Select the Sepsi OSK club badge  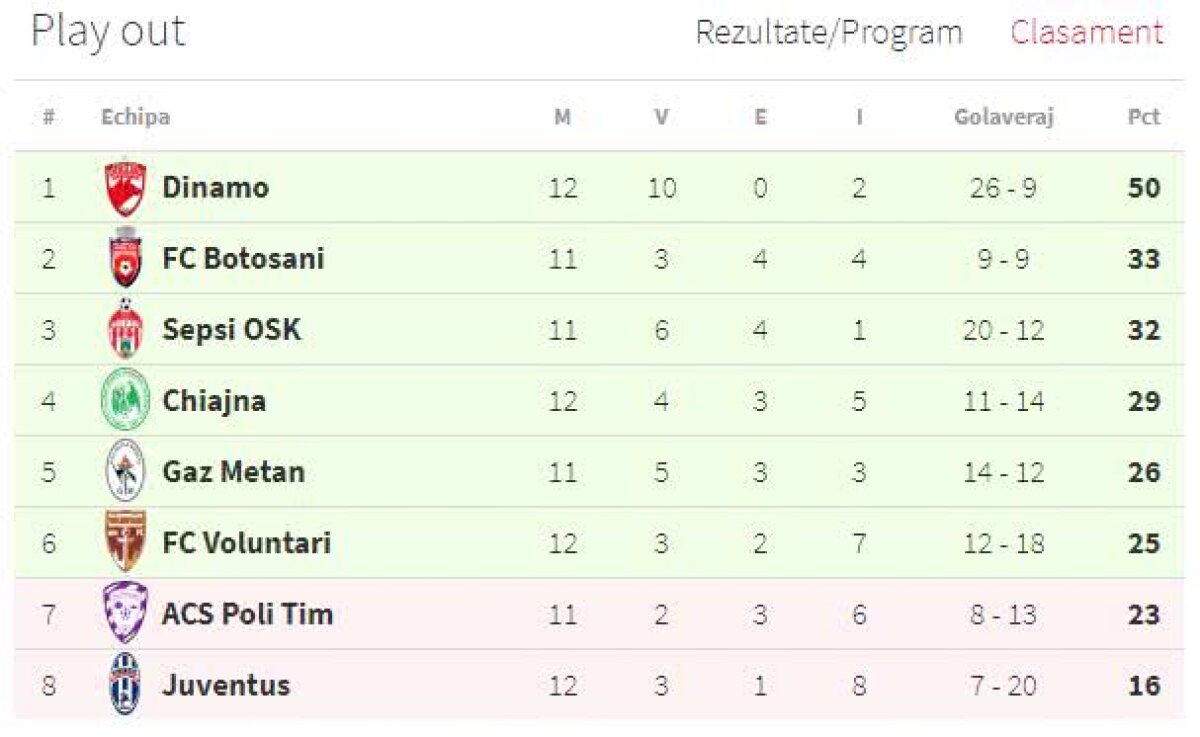(126, 330)
